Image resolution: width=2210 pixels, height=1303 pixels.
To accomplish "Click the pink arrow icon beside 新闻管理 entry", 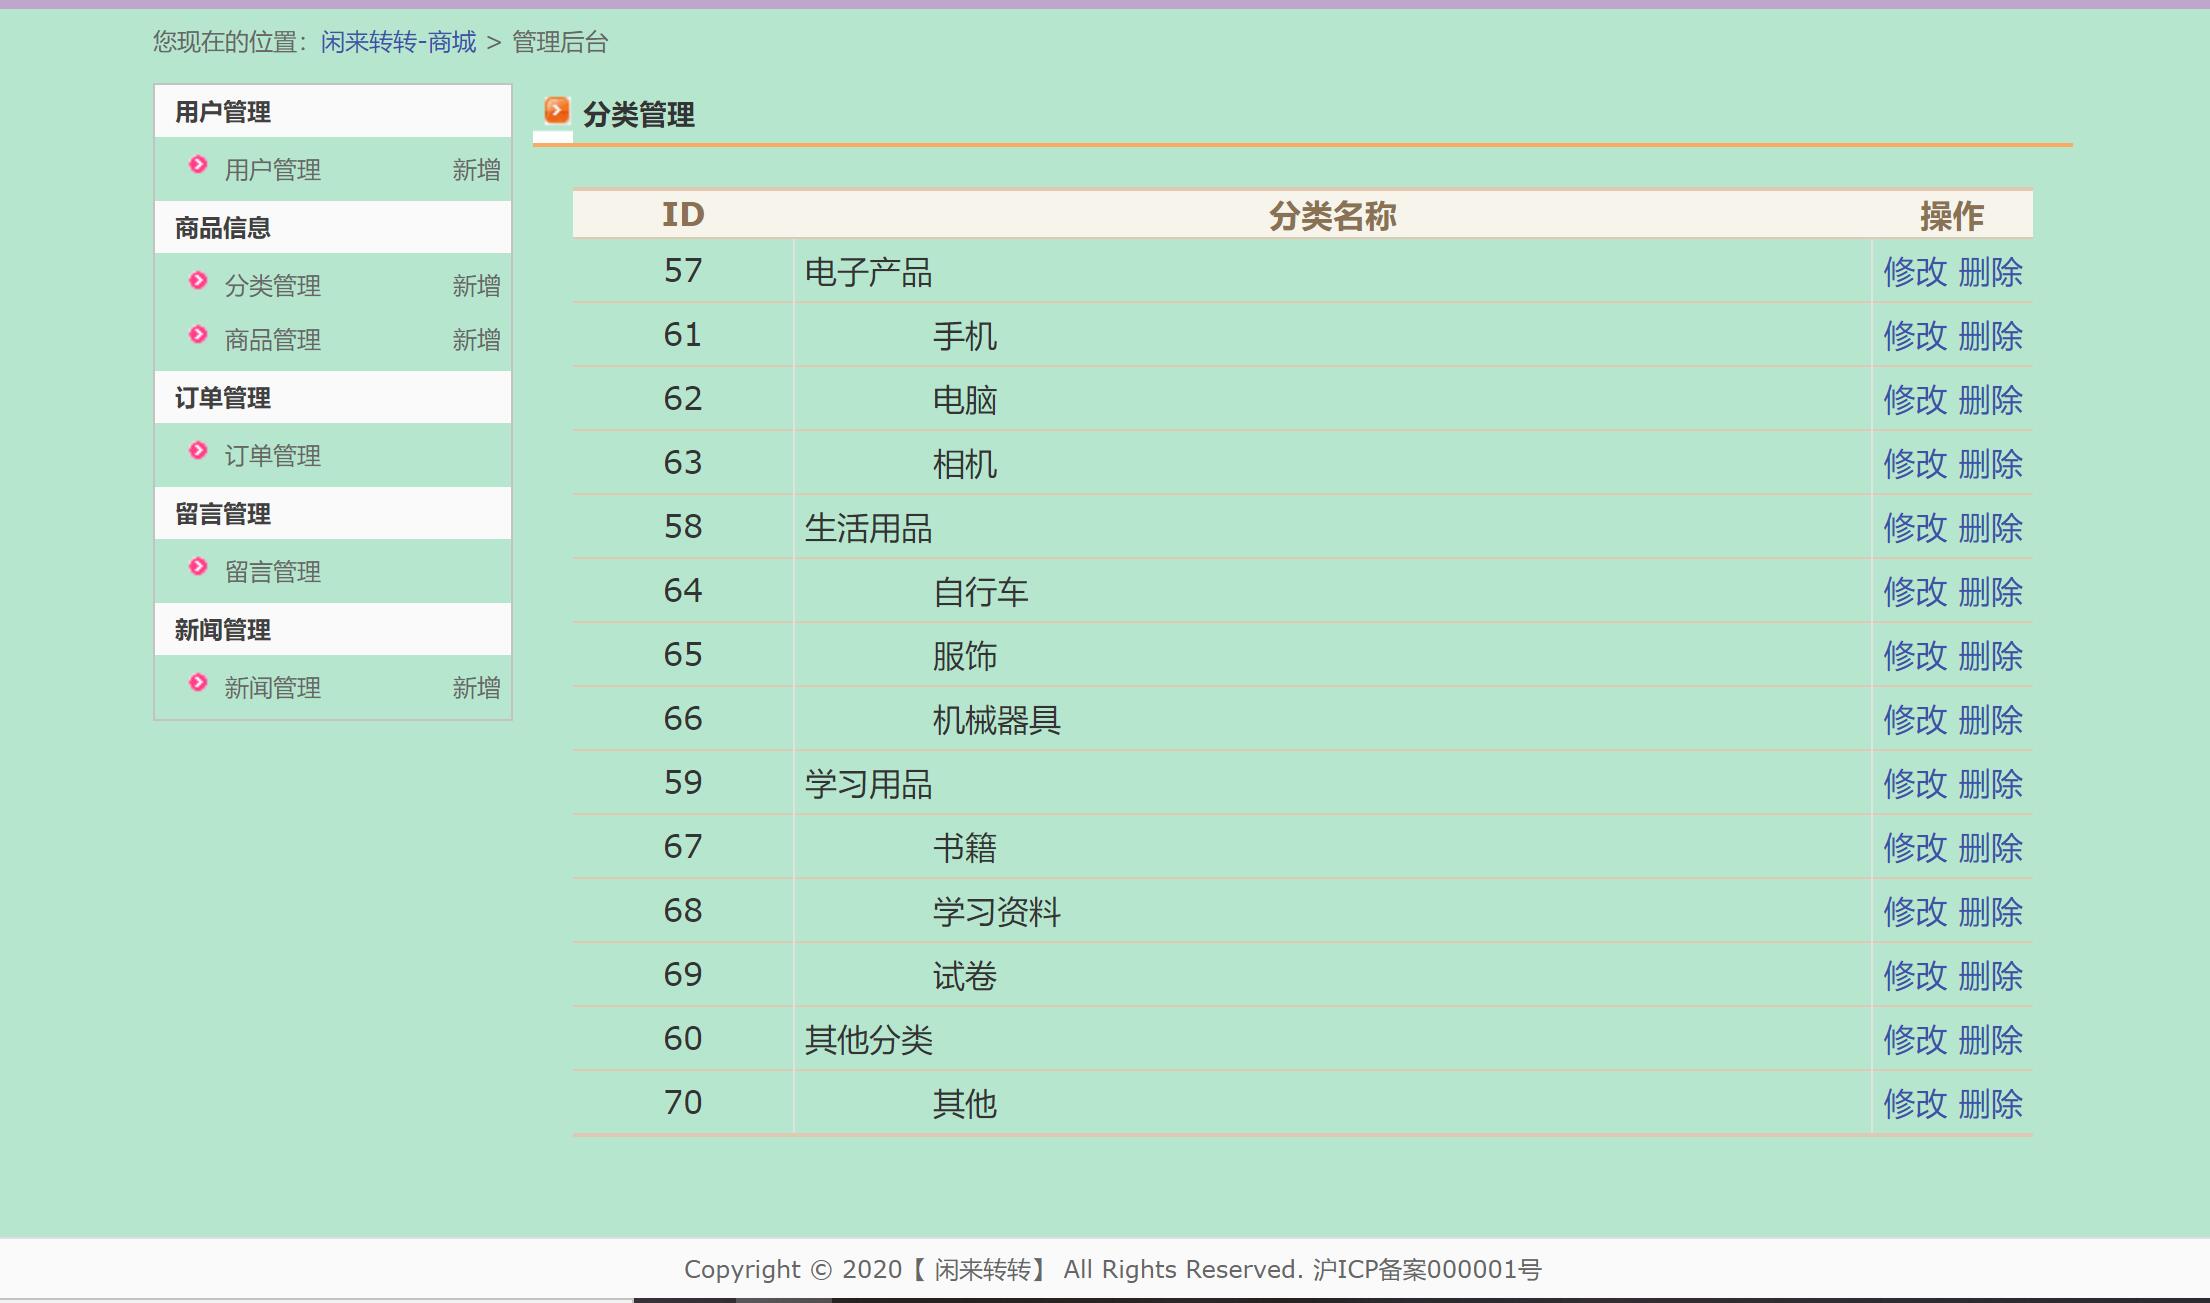I will 199,685.
